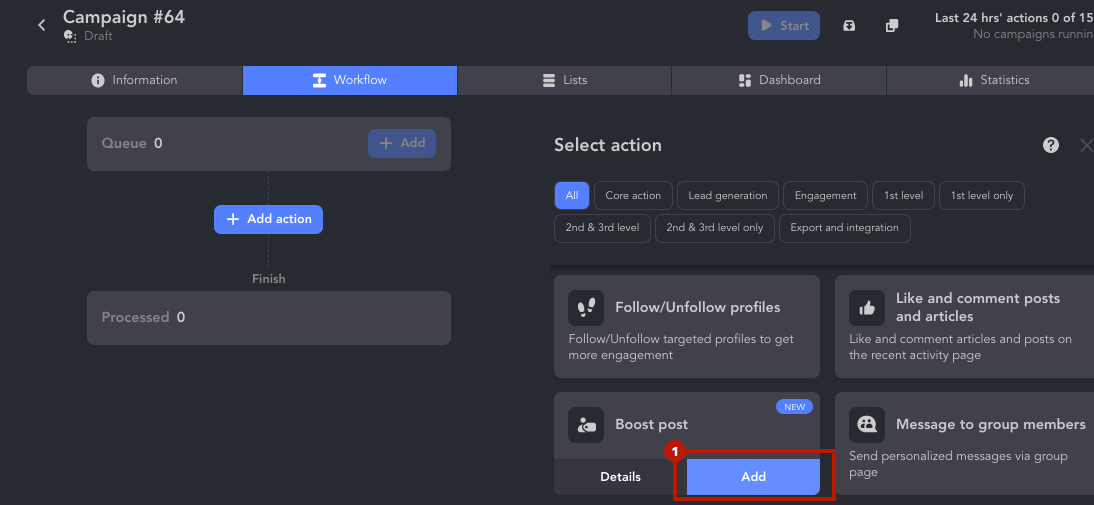This screenshot has width=1094, height=505.
Task: Select the All filter chip
Action: pyautogui.click(x=571, y=196)
